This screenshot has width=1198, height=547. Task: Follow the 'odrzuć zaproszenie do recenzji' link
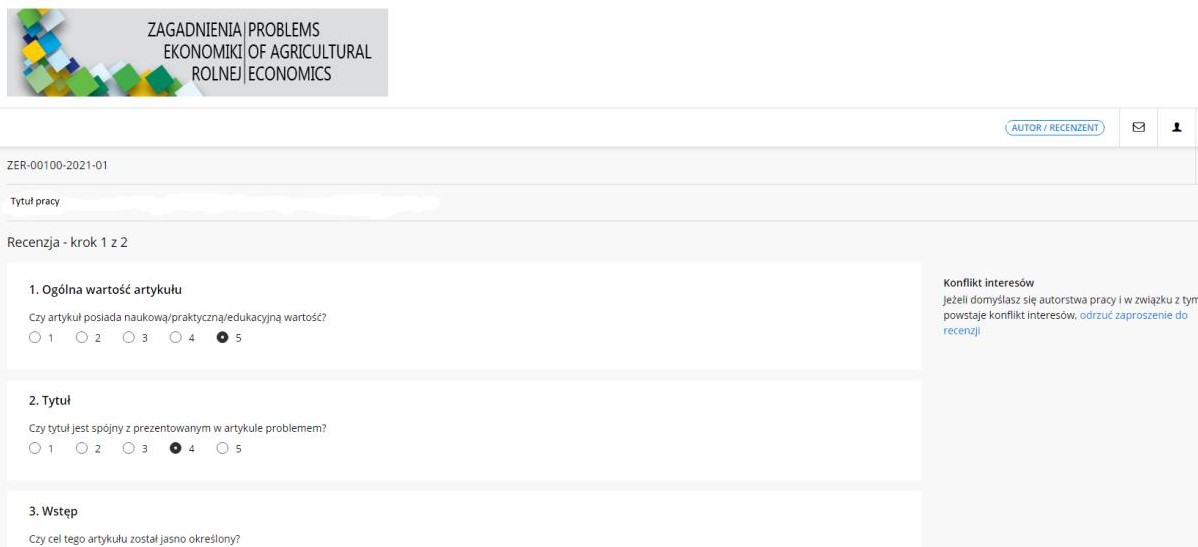click(x=1065, y=322)
